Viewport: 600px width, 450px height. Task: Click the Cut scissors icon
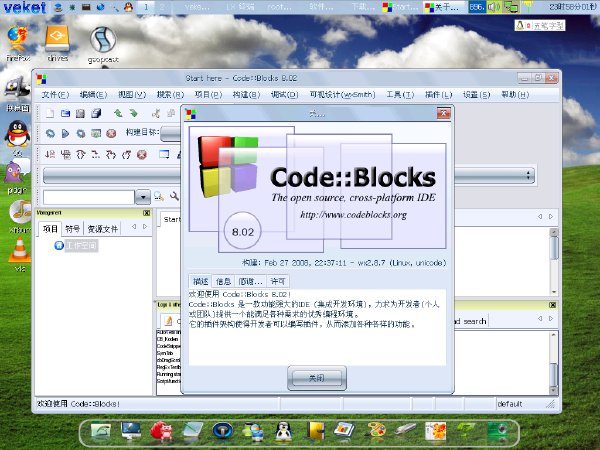156,113
